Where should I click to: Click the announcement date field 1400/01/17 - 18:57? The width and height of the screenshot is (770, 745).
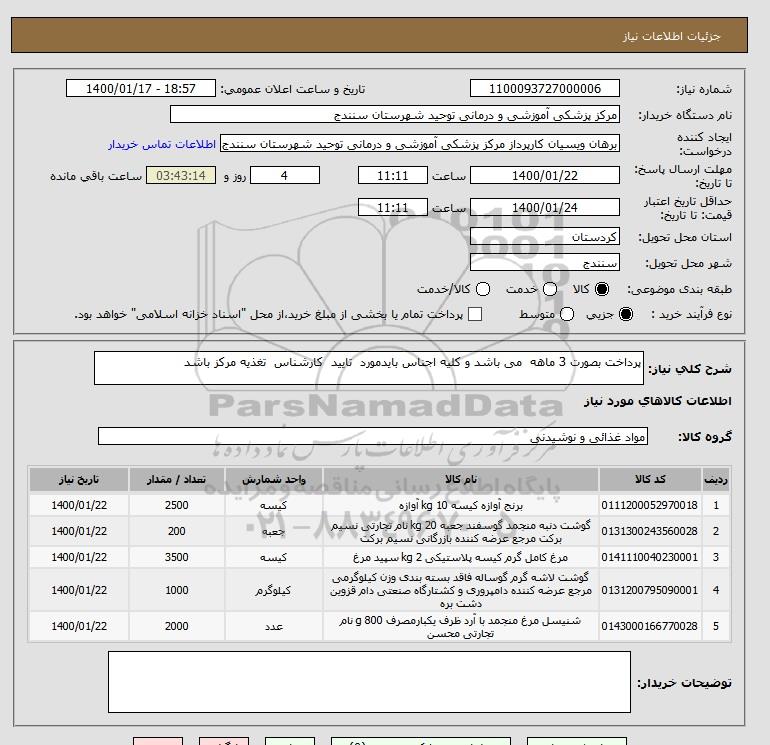pos(141,88)
